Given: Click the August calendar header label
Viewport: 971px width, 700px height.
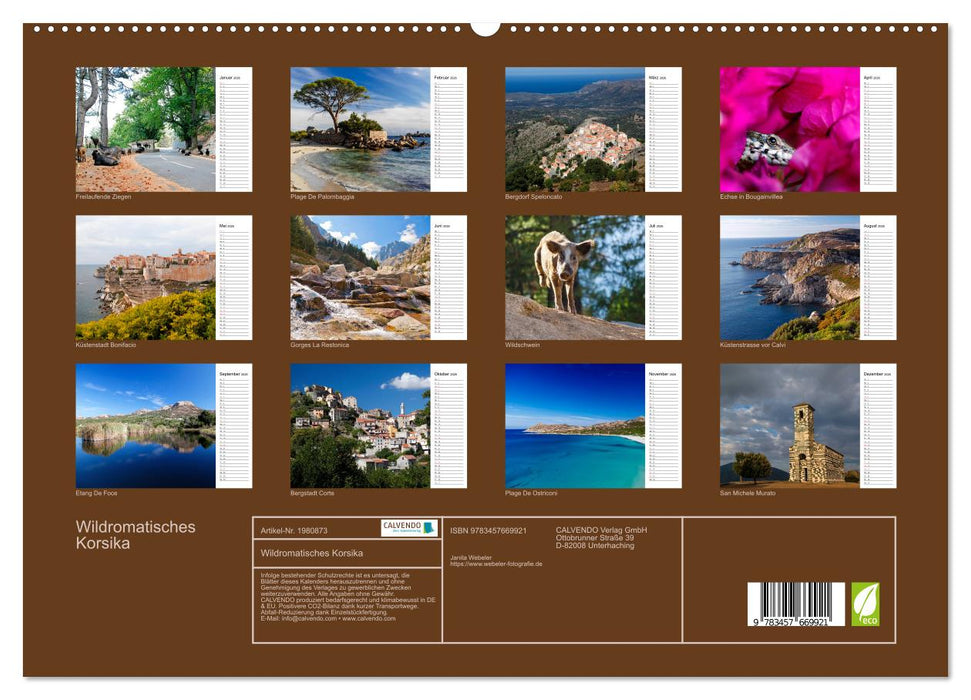Looking at the screenshot, I should 874,226.
